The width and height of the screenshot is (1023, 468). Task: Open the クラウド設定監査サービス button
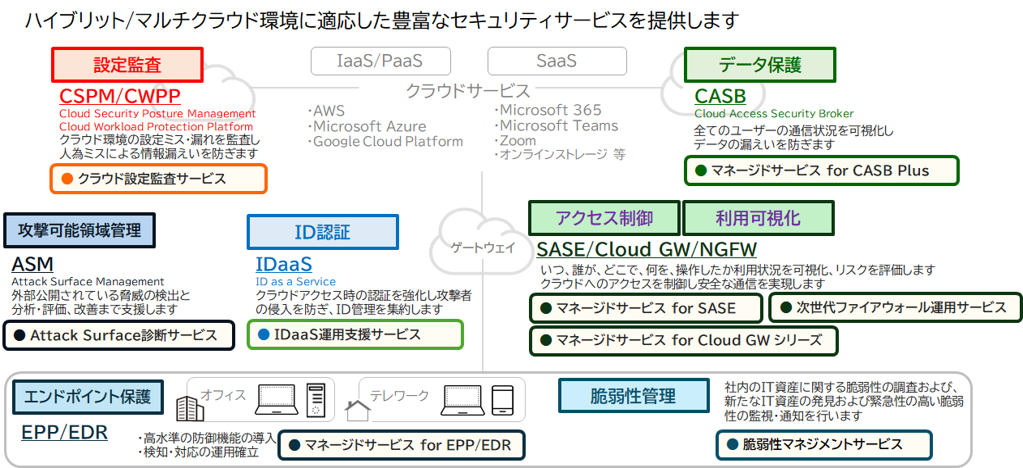[x=158, y=179]
